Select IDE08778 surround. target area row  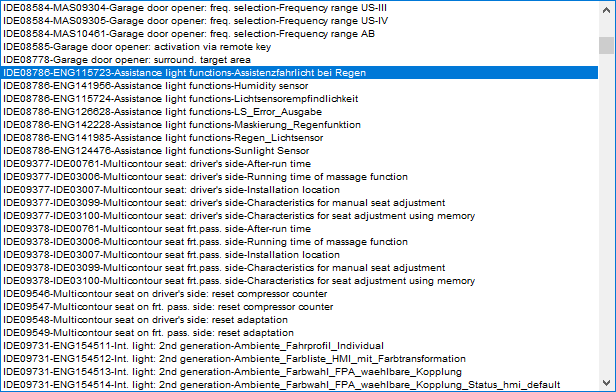(299, 60)
